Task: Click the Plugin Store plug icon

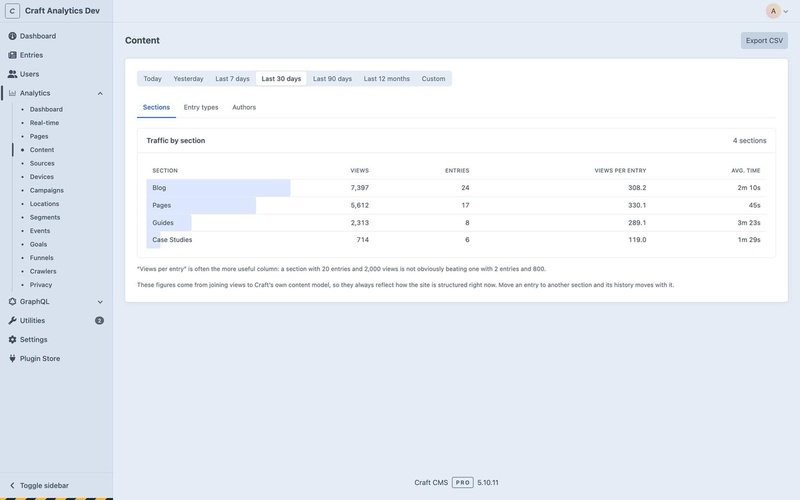Action: click(12, 358)
